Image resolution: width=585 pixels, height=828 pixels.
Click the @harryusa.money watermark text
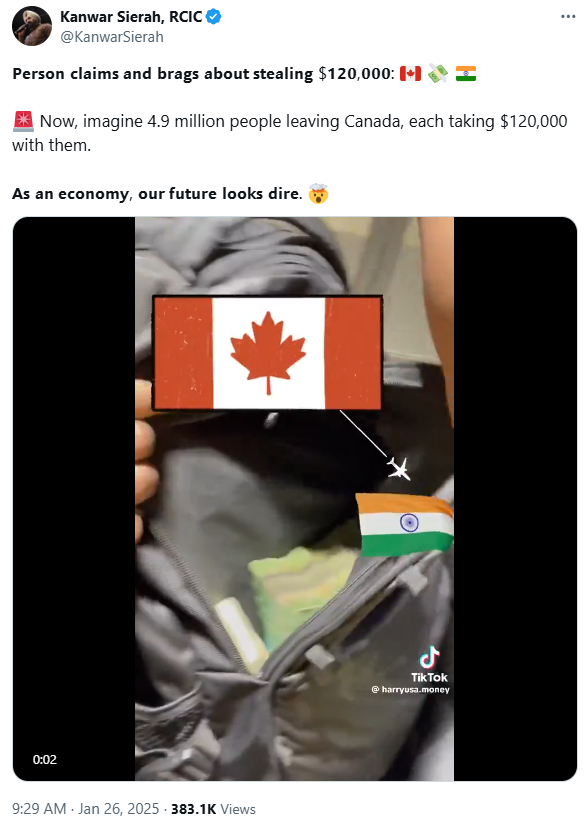click(410, 690)
